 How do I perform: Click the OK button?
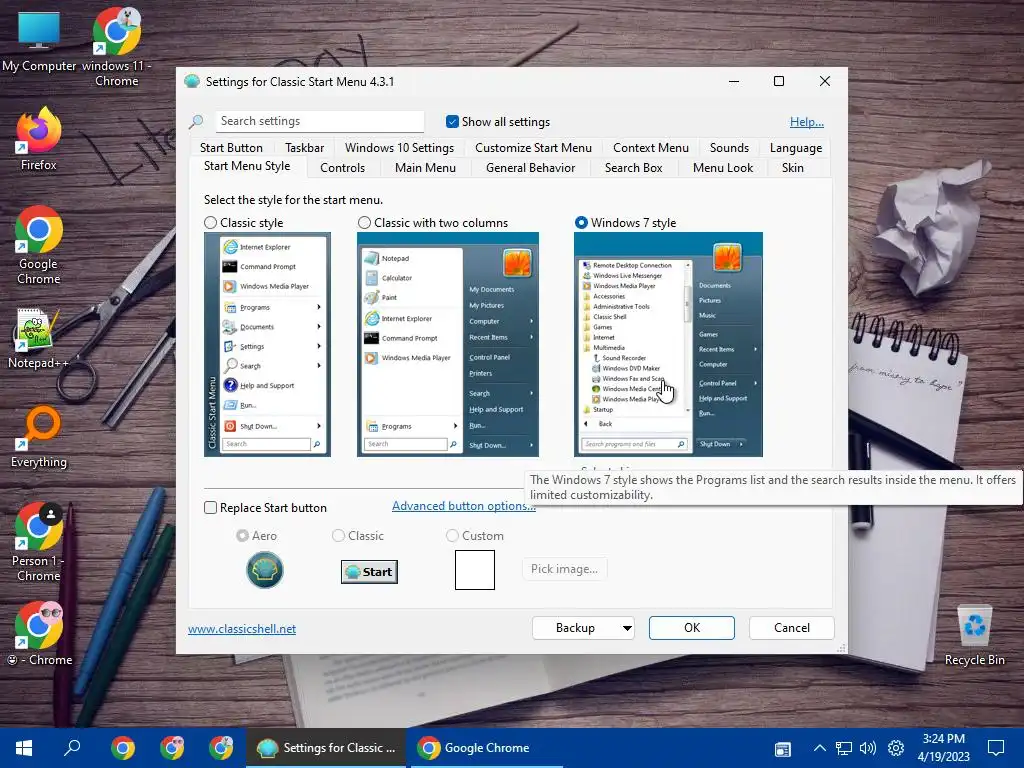tap(692, 628)
